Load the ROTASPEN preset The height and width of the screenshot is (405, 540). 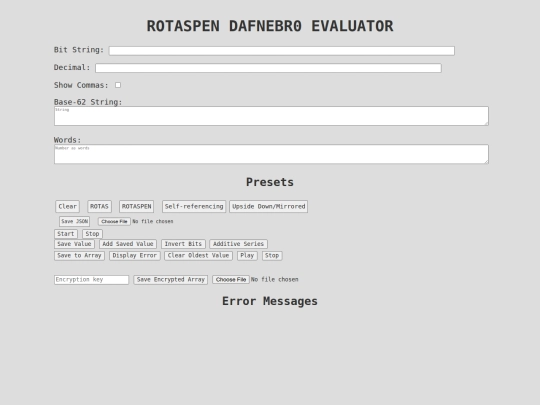point(136,207)
